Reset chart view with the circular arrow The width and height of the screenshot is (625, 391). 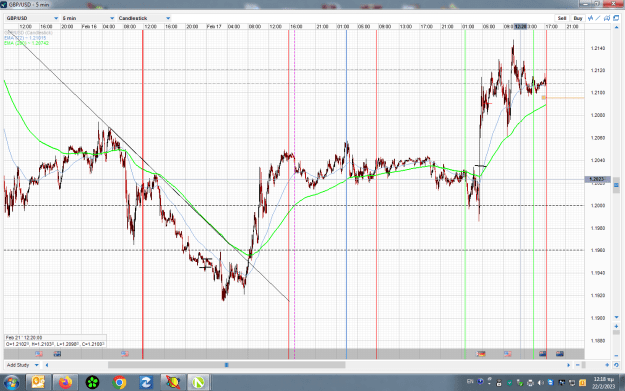[616, 365]
